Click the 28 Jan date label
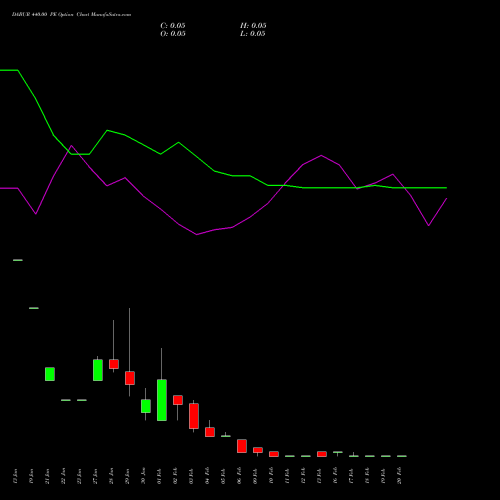The height and width of the screenshot is (500, 500). 112,476
